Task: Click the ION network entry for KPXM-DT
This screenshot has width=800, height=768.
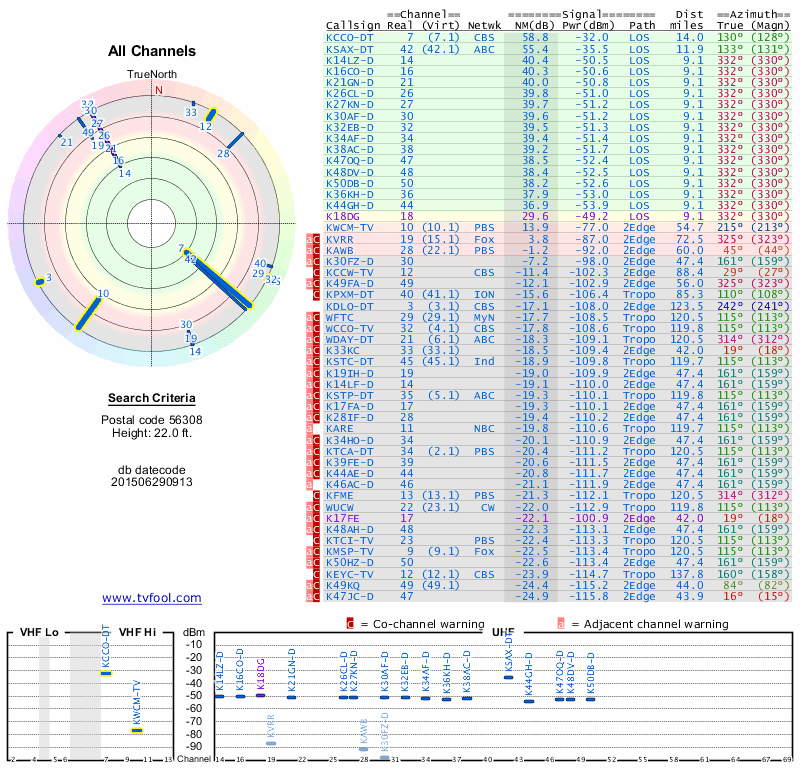Action: pyautogui.click(x=484, y=294)
